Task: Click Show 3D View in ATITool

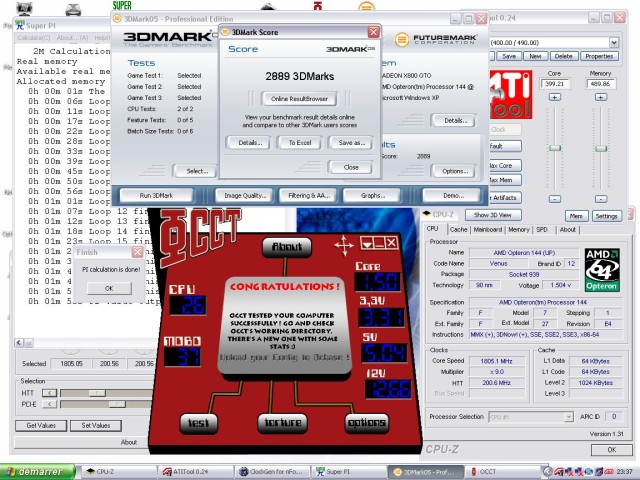Action: point(492,215)
